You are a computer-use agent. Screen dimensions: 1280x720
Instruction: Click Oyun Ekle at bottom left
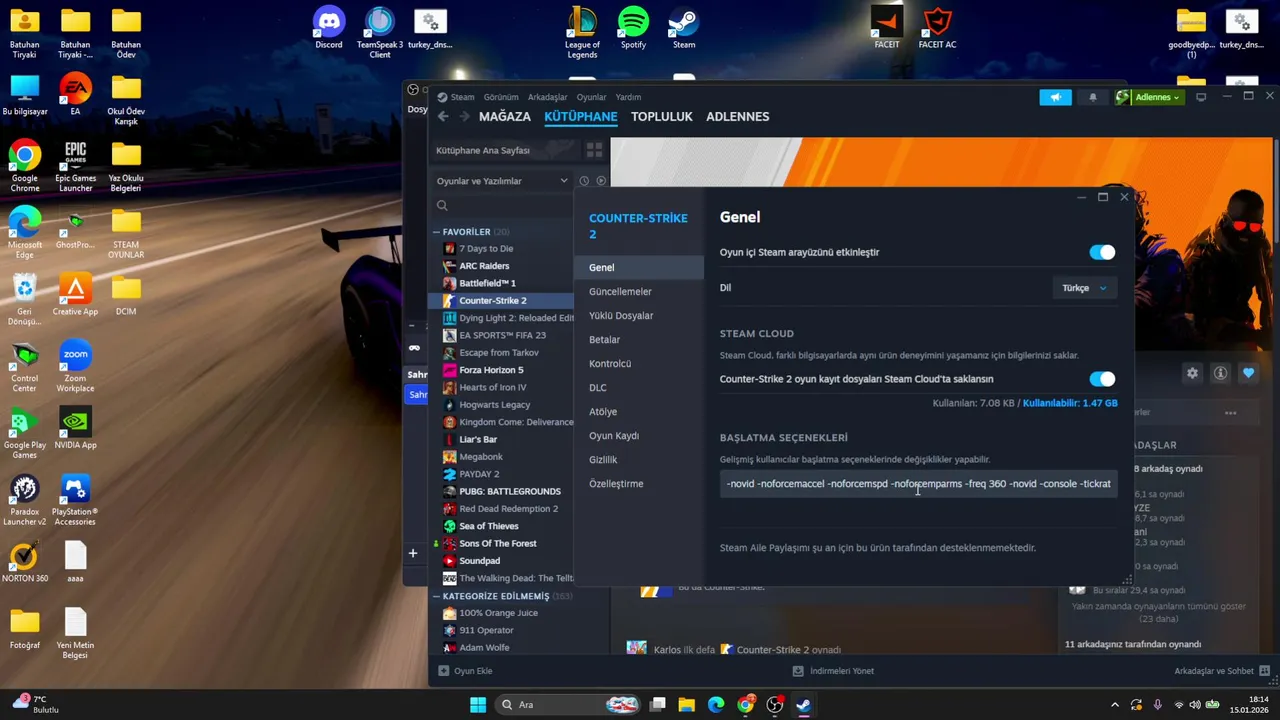tap(465, 671)
